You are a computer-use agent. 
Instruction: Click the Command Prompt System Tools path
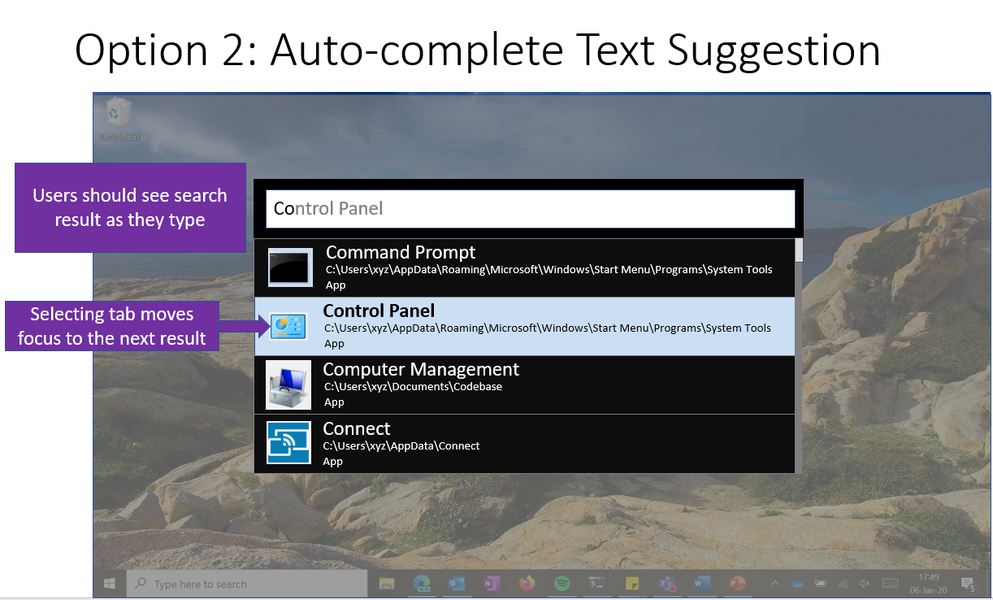coord(549,269)
